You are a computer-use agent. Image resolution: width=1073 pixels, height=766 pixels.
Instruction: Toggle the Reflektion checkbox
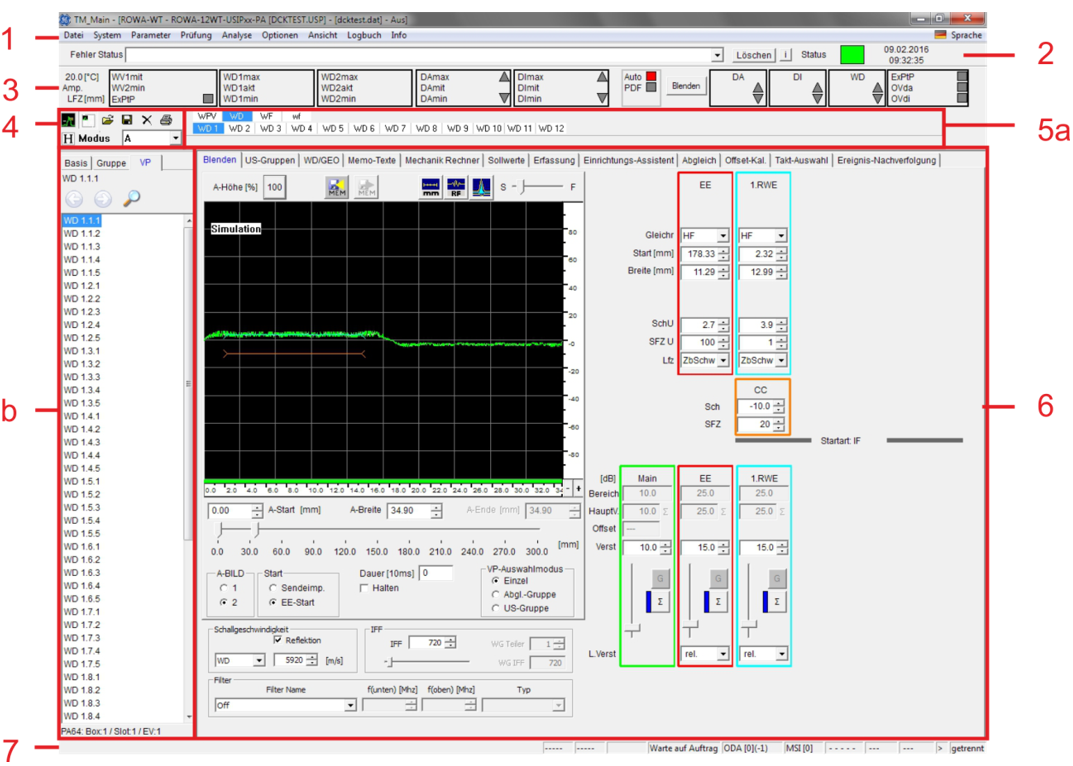[278, 640]
